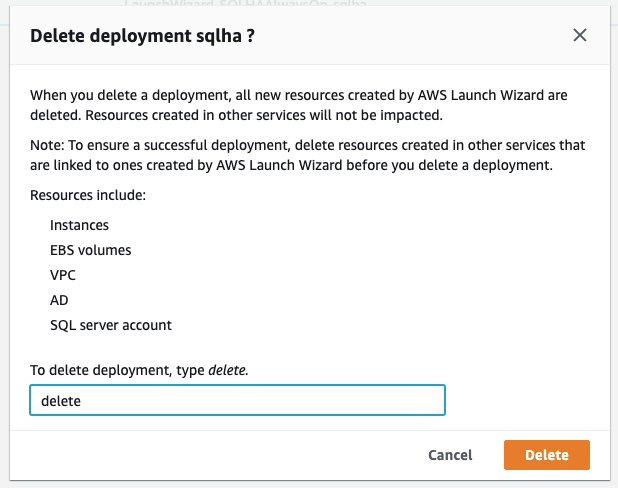This screenshot has height=488, width=618.
Task: Click the "To delete deployment, type" label
Action: 117,370
